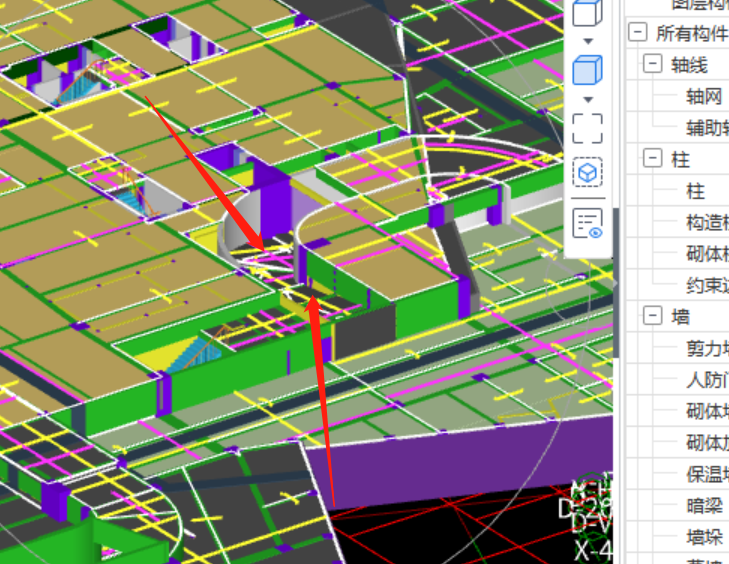Screen dimensions: 729x564
Task: Collapse the 墙 group tree node
Action: [652, 316]
